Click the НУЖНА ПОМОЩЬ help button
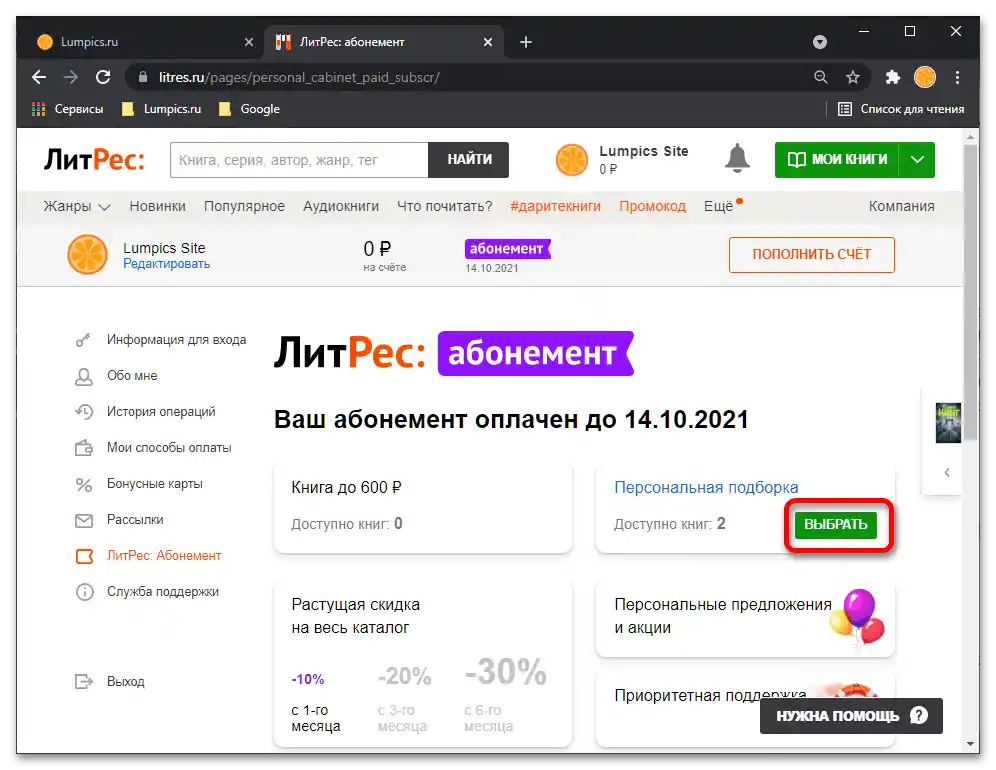 click(851, 715)
